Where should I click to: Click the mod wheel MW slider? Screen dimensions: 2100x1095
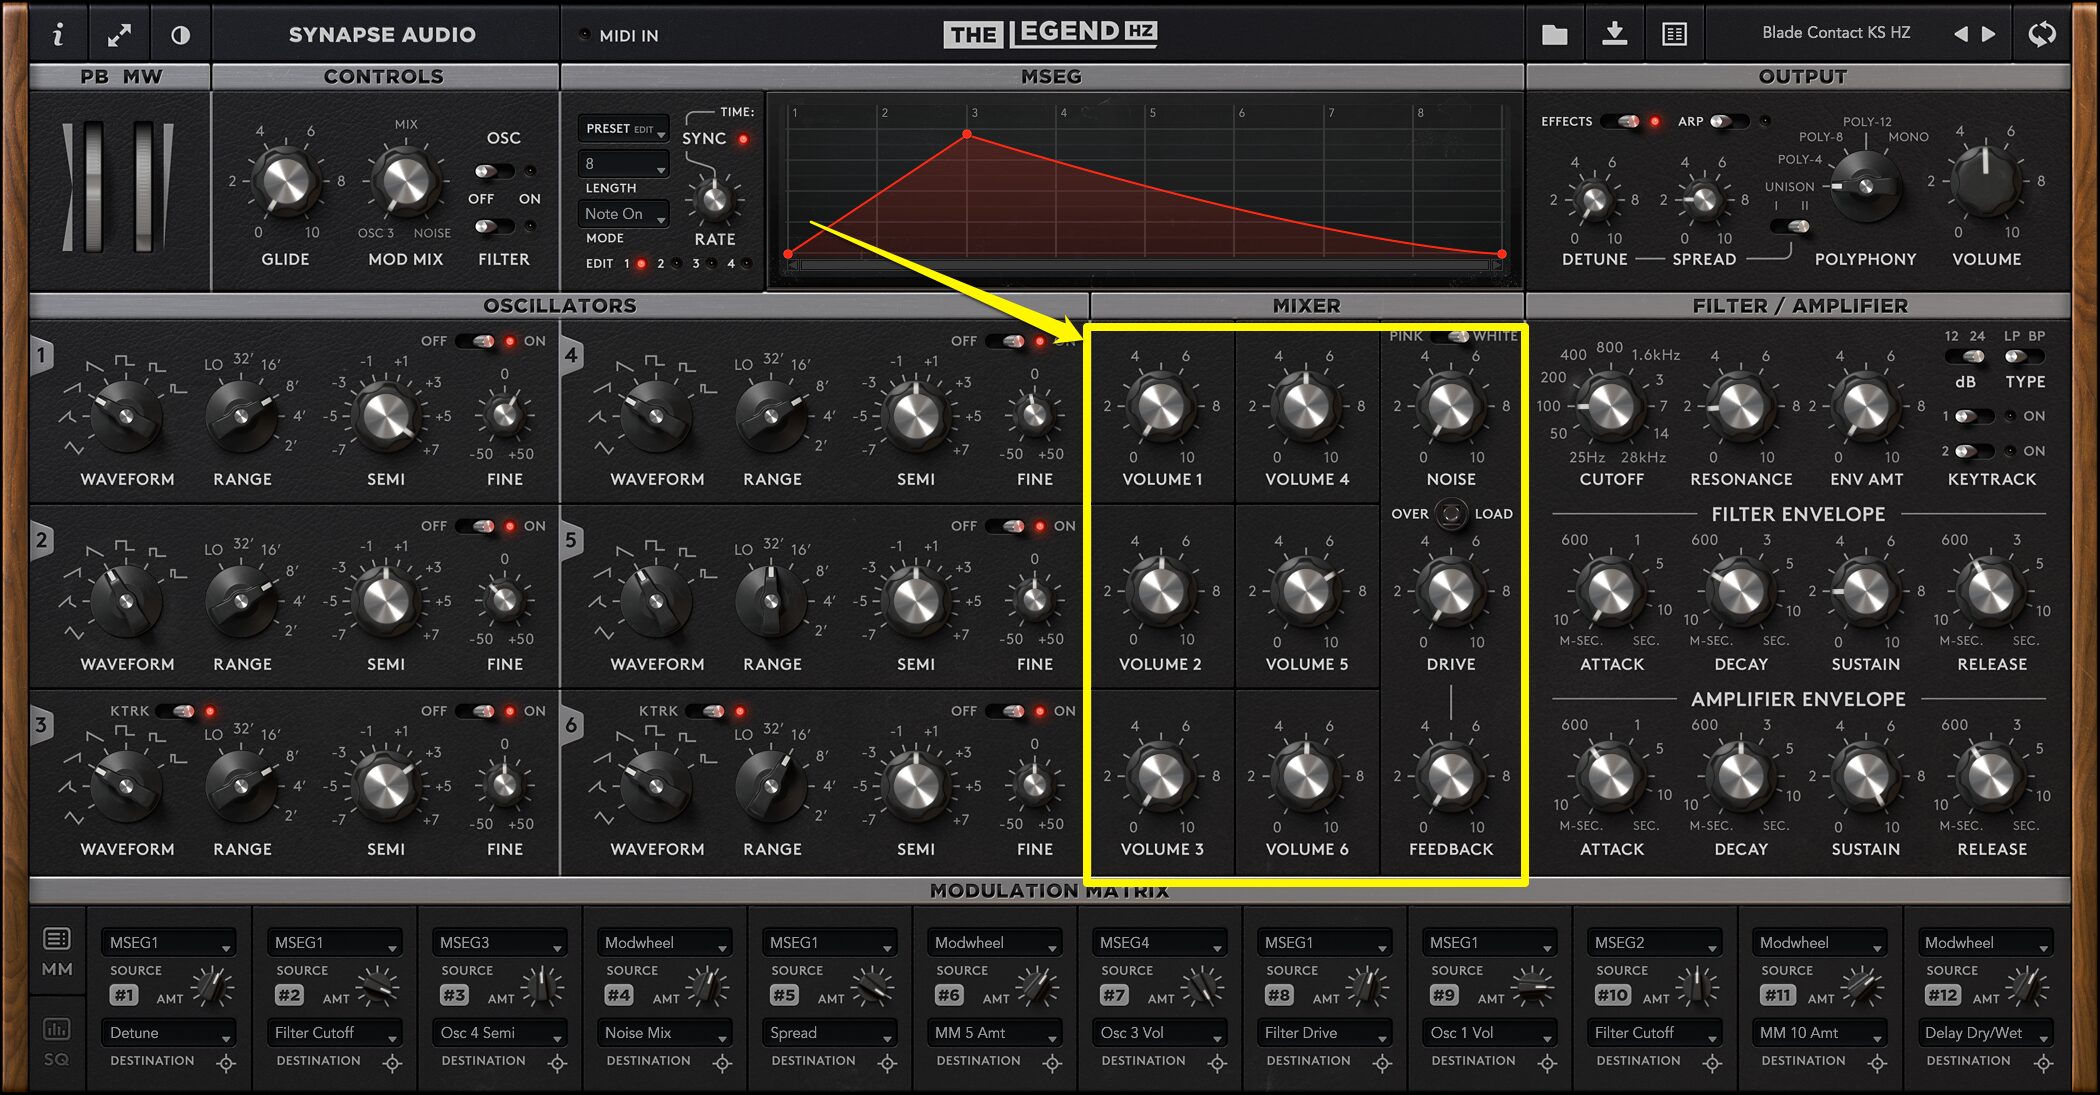point(144,187)
